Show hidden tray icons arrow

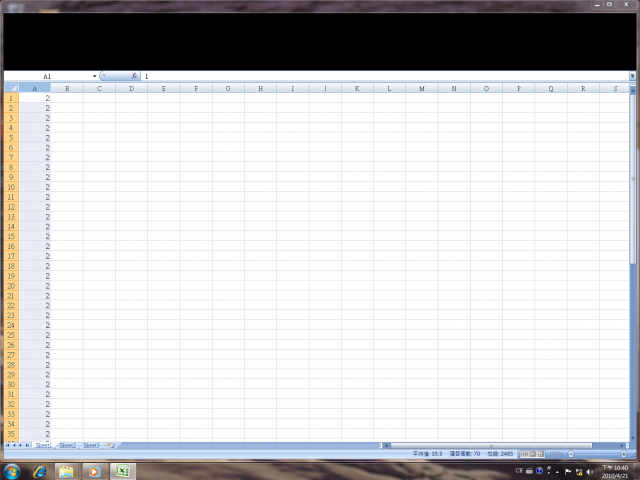(558, 472)
